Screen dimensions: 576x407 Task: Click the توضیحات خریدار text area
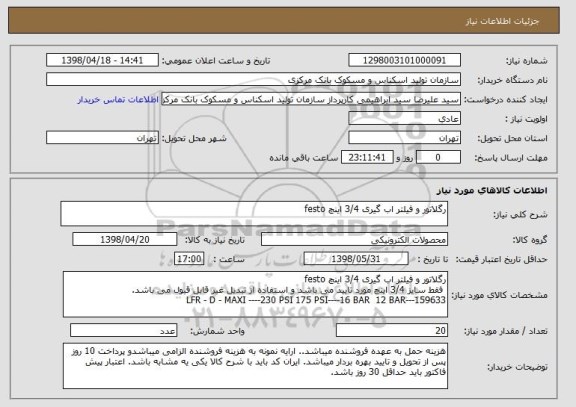tap(255, 366)
